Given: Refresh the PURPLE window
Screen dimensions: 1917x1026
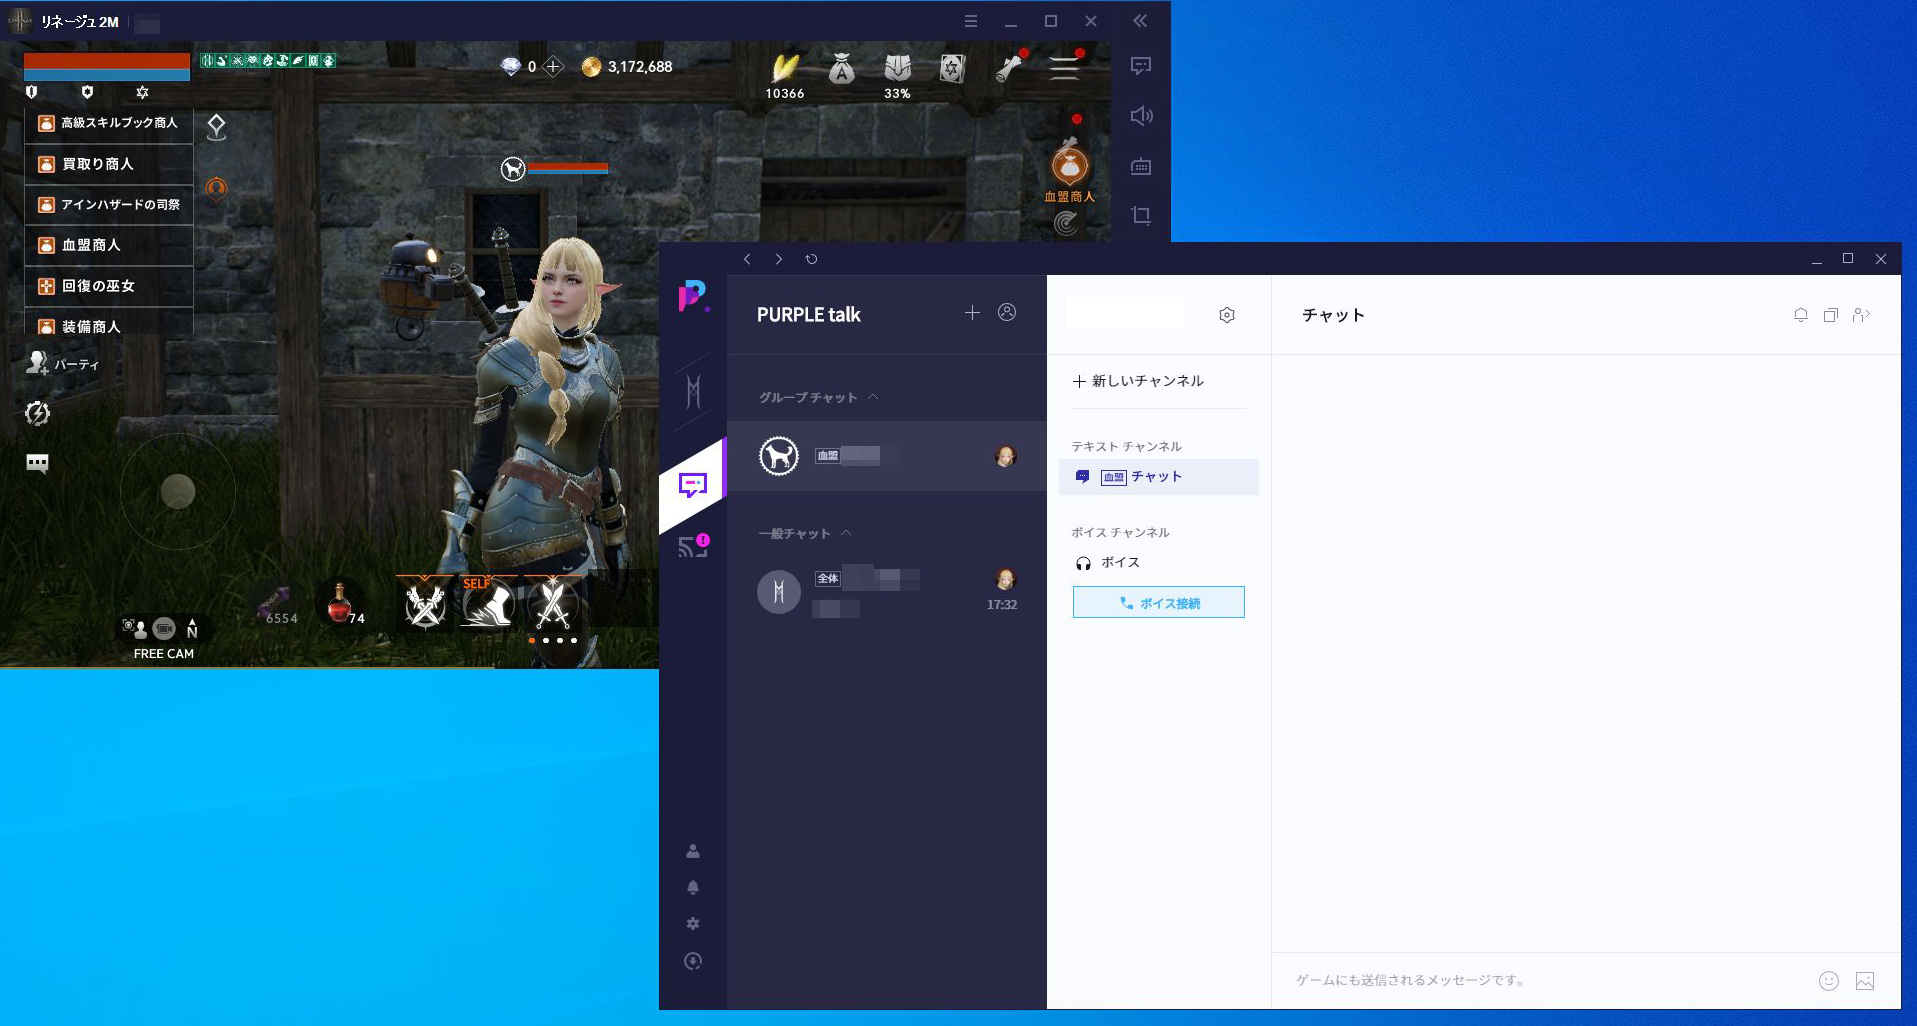Looking at the screenshot, I should (811, 259).
